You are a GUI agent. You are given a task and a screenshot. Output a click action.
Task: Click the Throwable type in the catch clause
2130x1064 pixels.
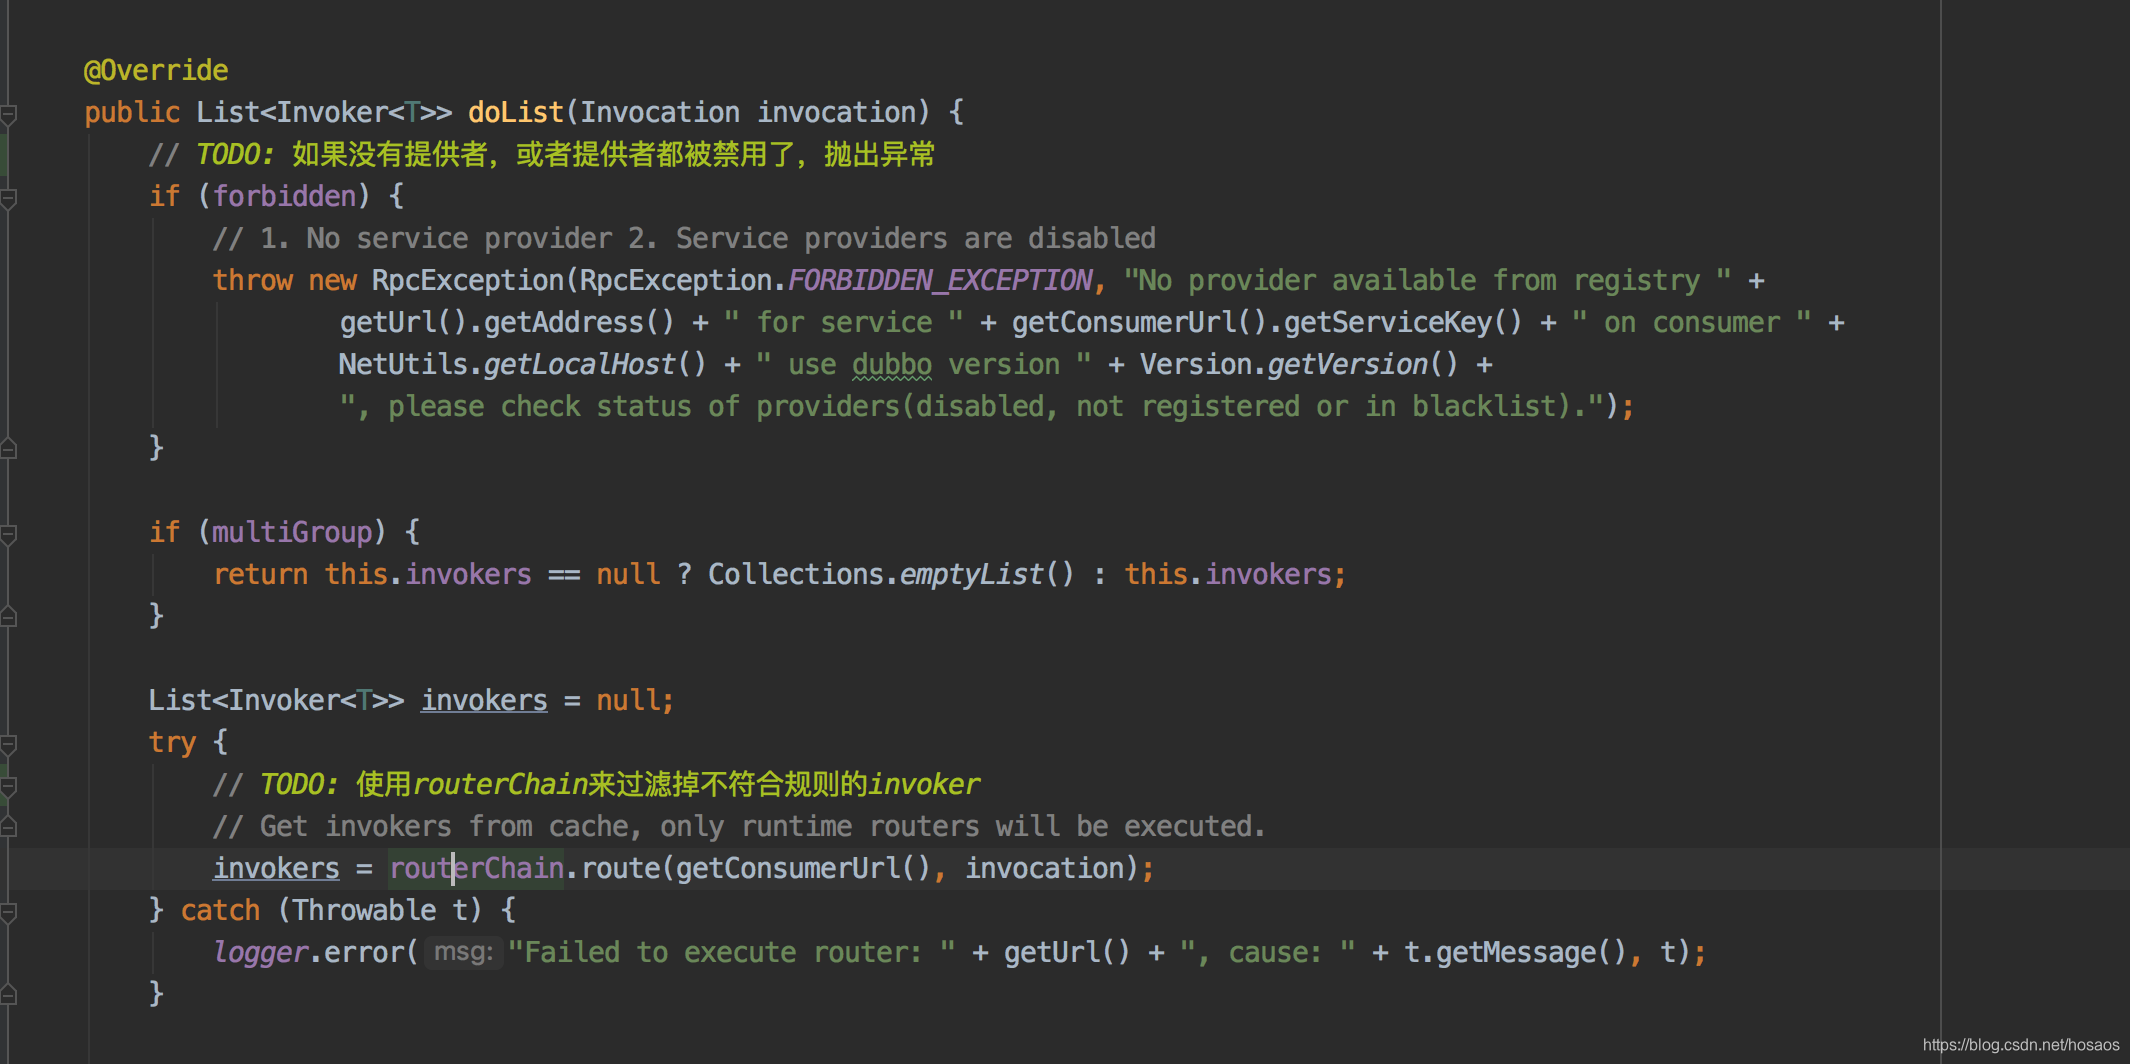(x=364, y=910)
